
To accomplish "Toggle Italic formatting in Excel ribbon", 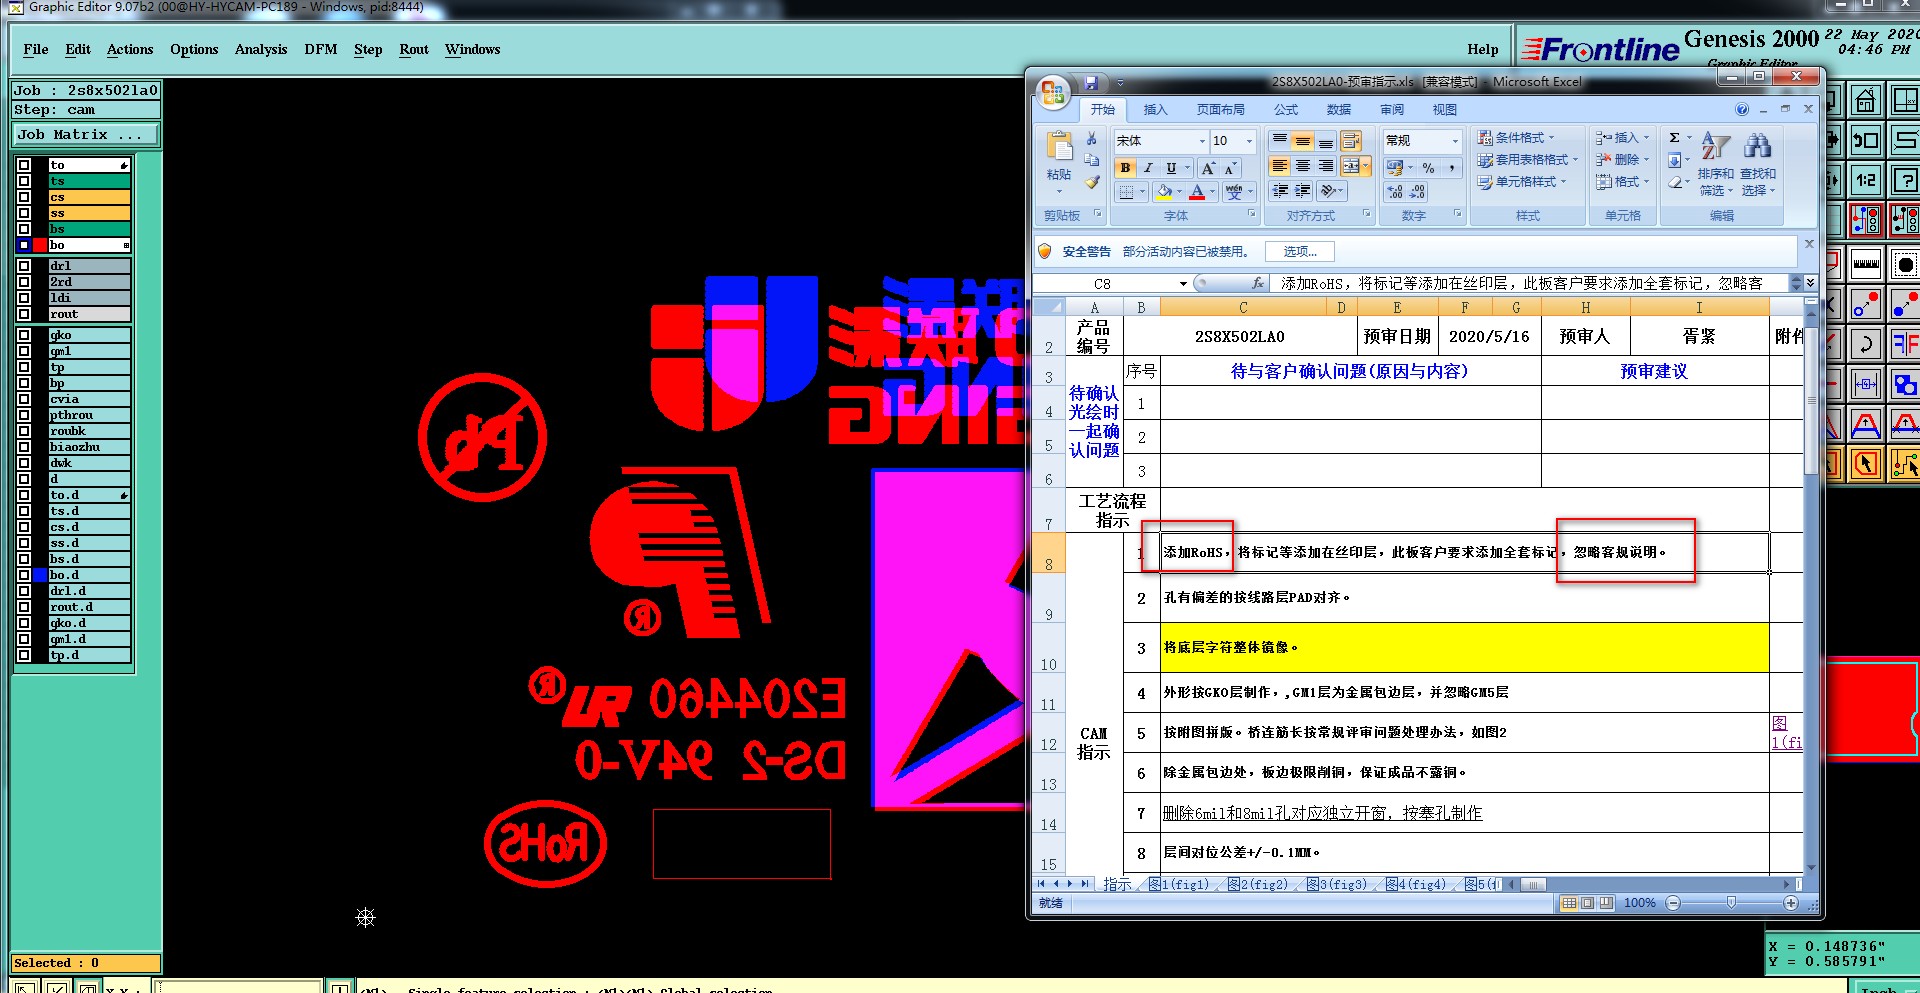I will coord(1148,168).
